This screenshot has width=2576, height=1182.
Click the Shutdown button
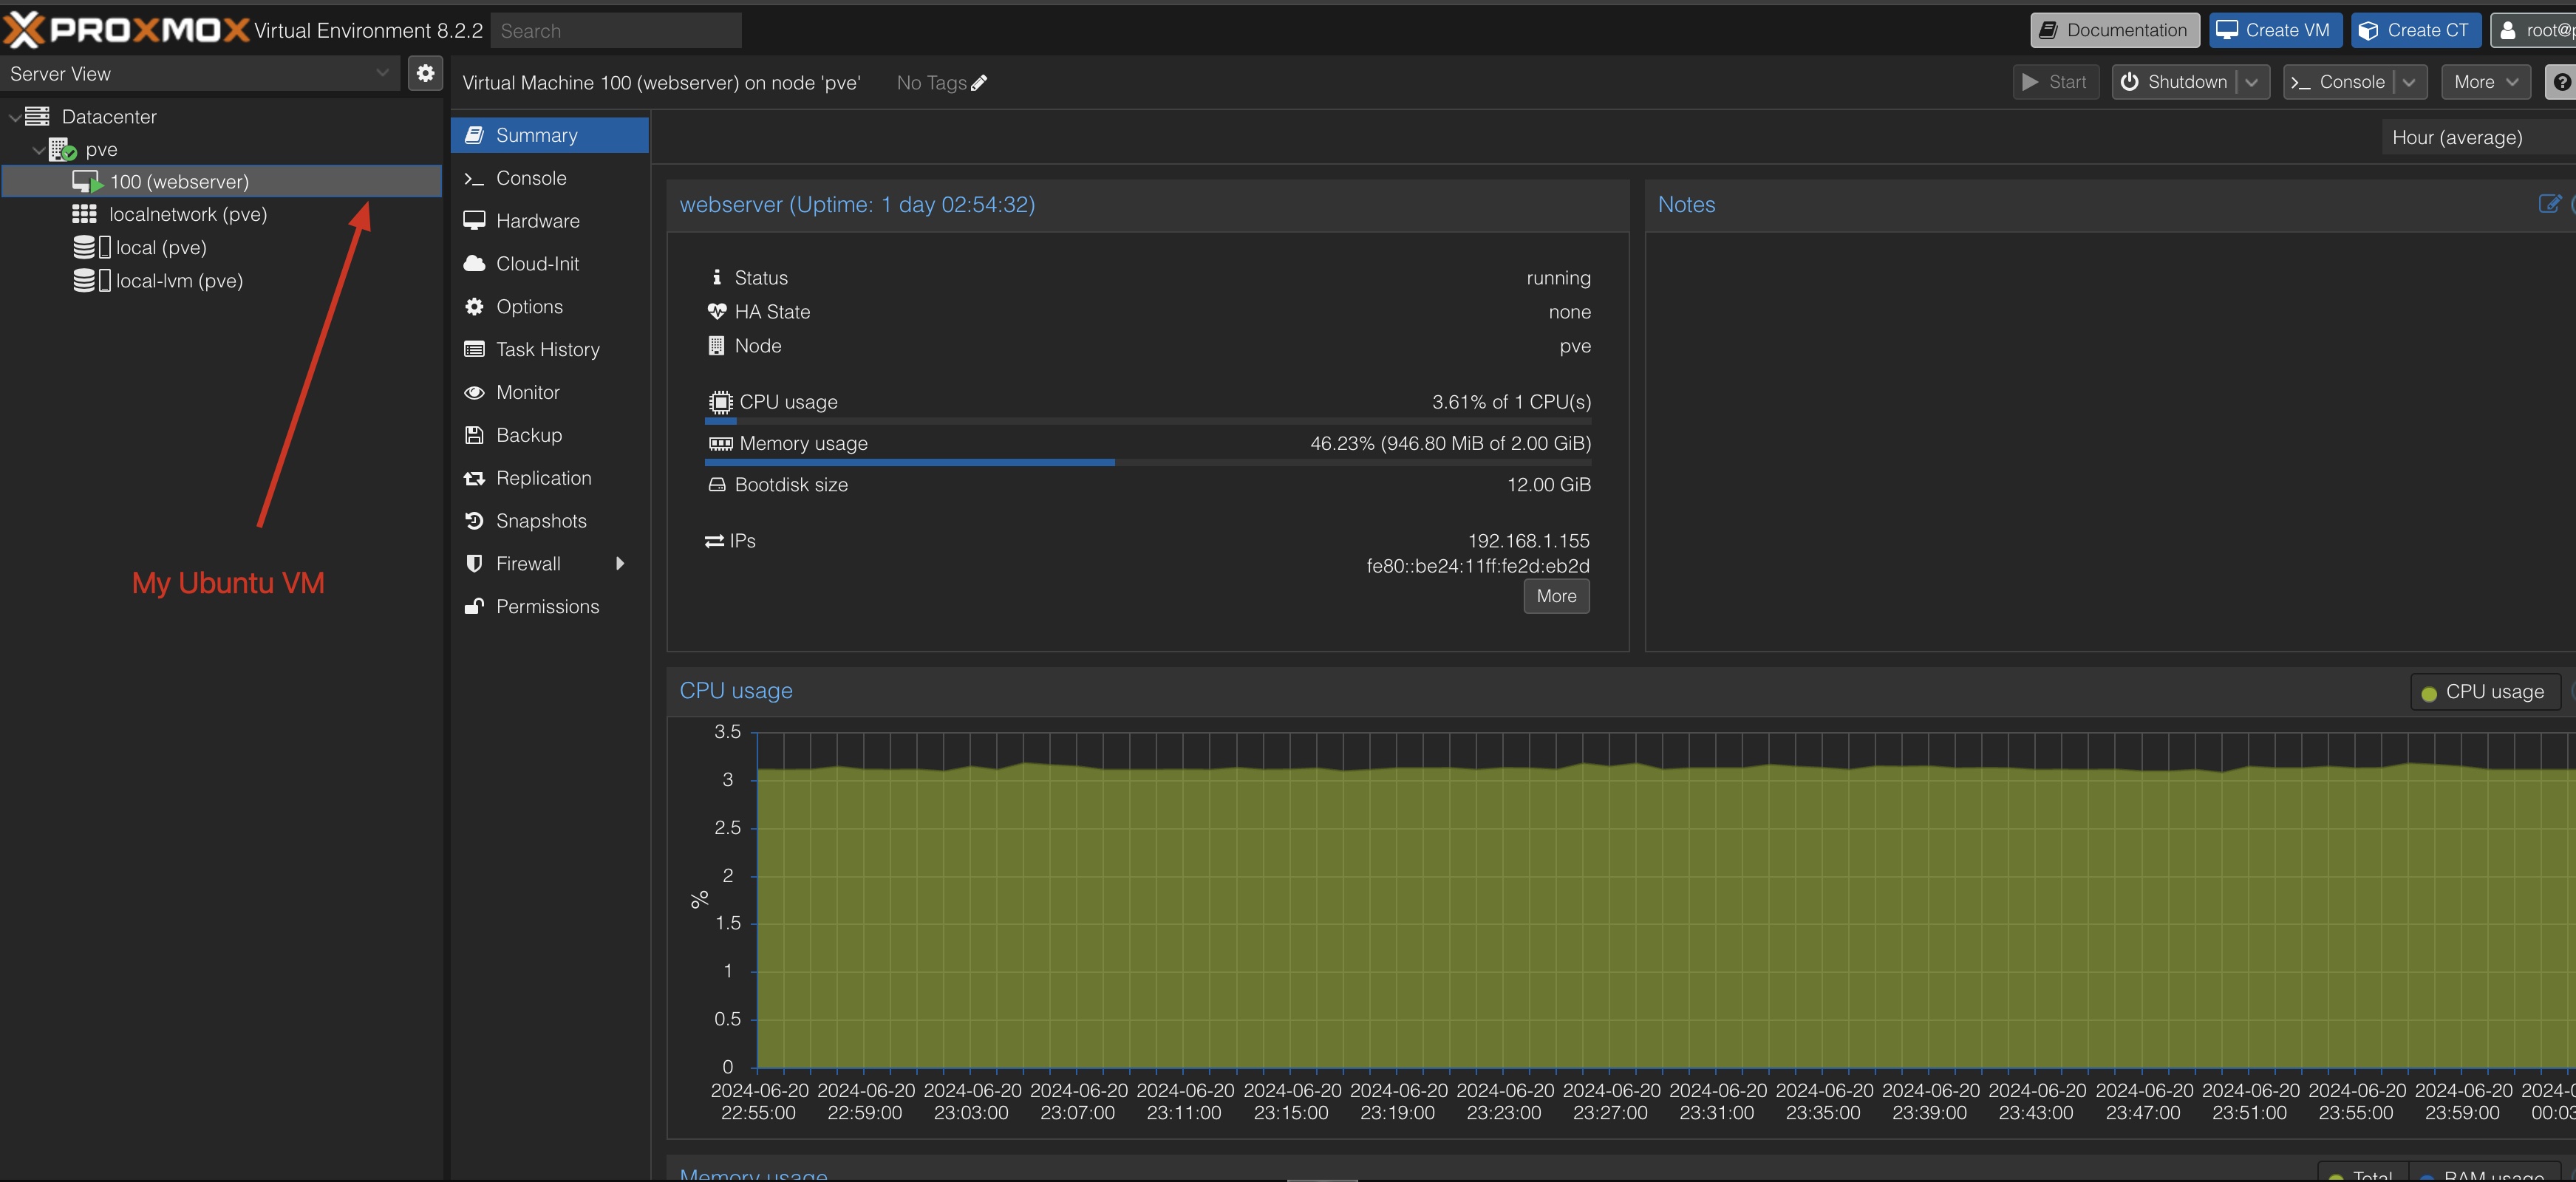click(x=2174, y=82)
